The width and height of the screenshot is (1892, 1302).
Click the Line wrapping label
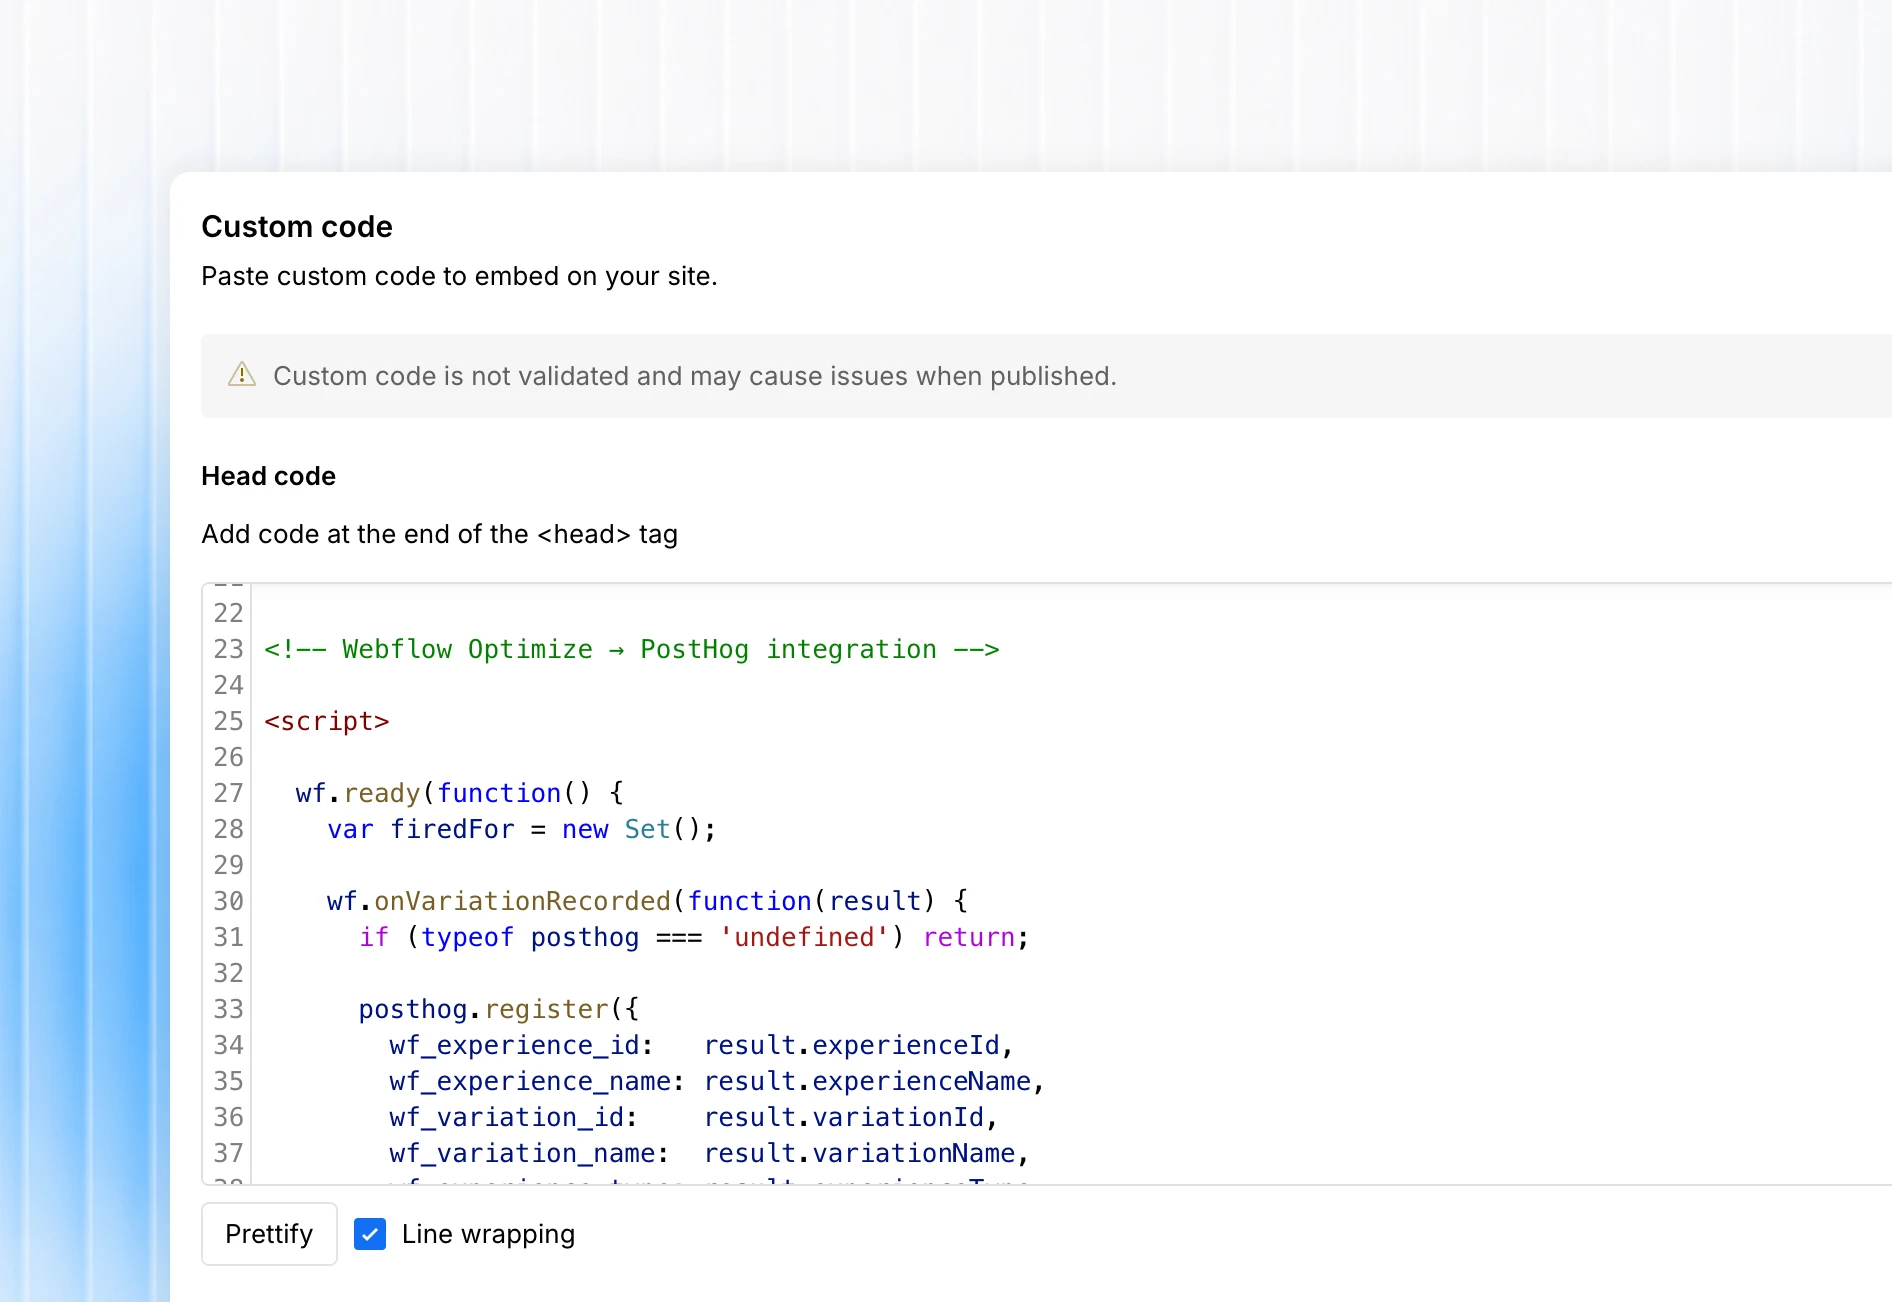(x=488, y=1234)
